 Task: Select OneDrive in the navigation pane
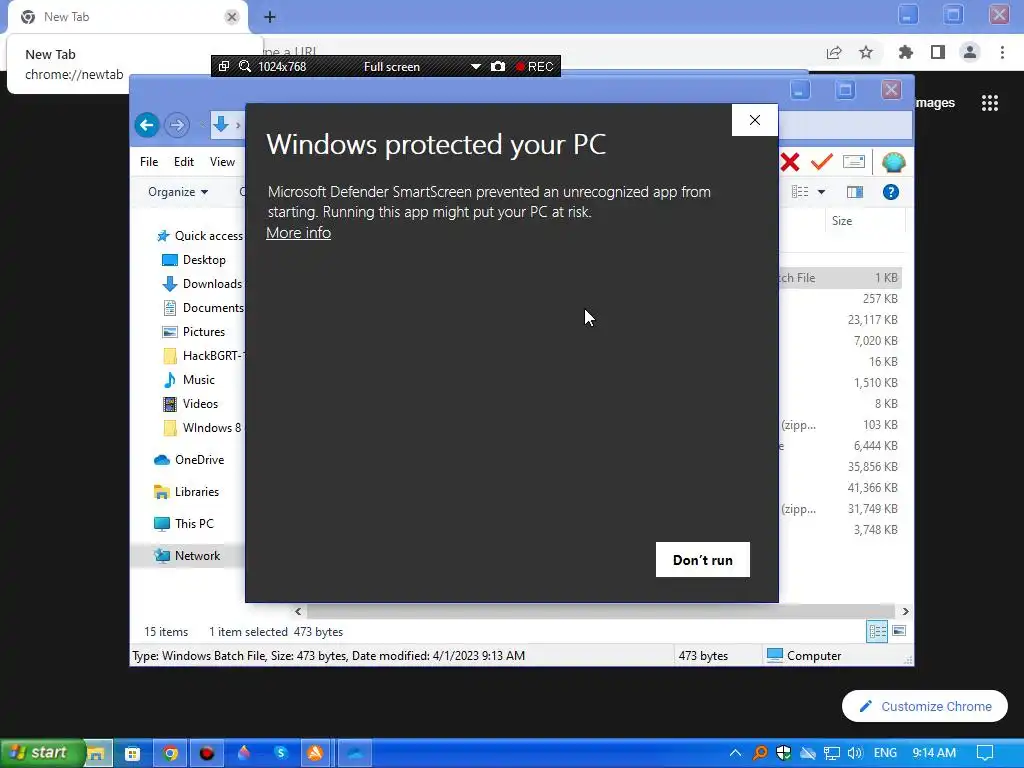[189, 460]
